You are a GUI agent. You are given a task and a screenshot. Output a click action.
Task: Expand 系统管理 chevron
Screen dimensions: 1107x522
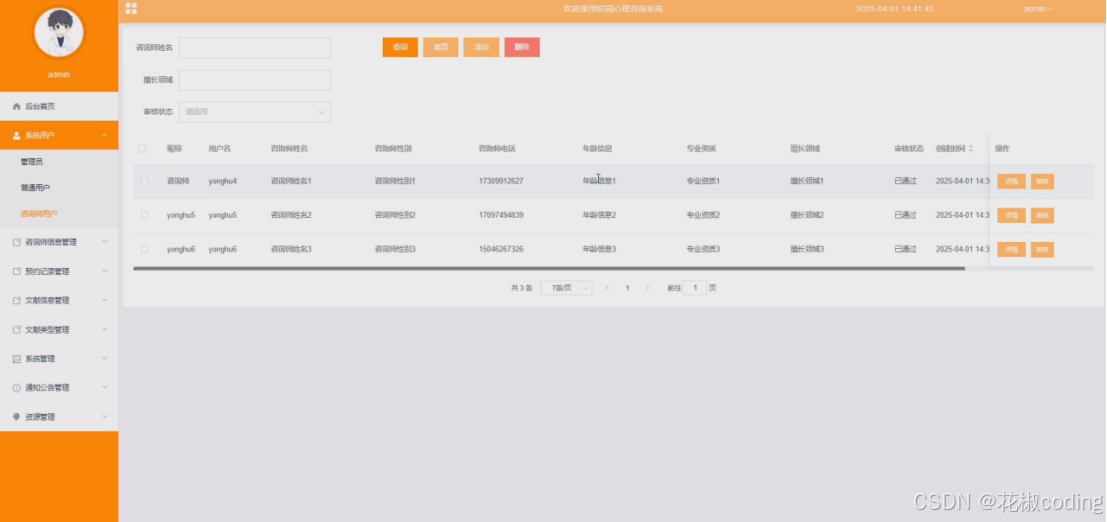pyautogui.click(x=104, y=358)
